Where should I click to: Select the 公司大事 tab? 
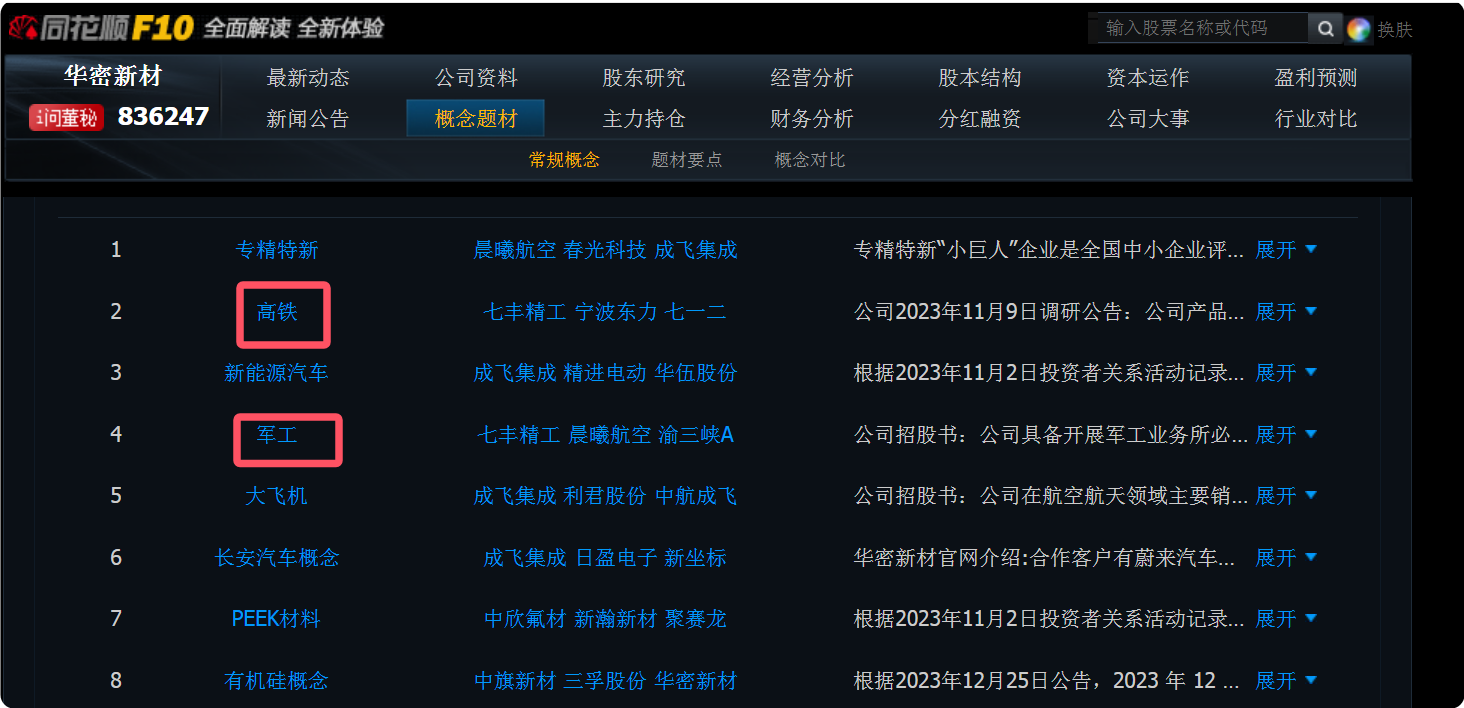pyautogui.click(x=1148, y=119)
